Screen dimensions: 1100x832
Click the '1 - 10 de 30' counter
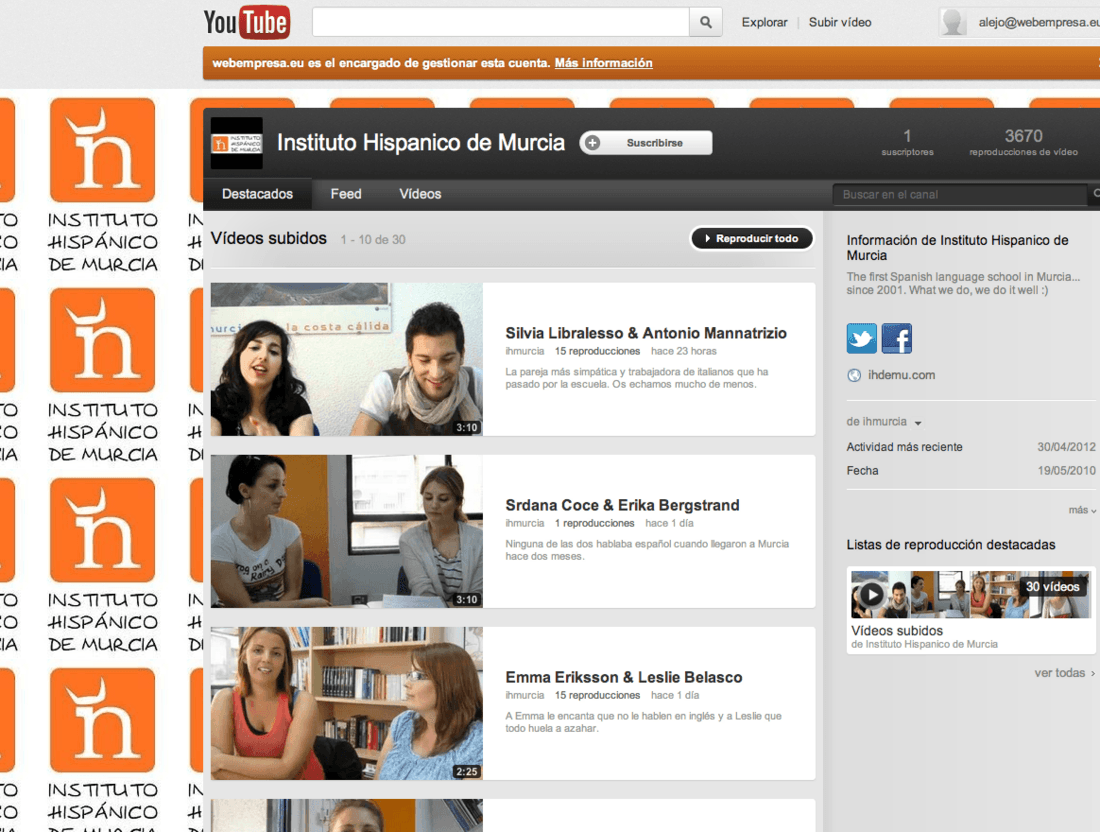[373, 240]
